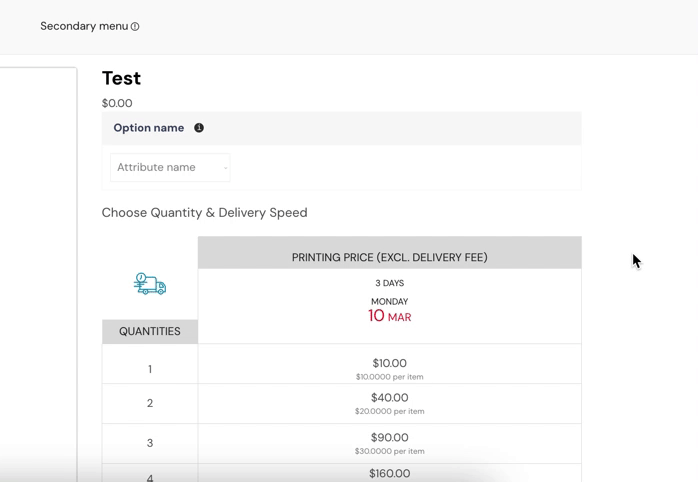This screenshot has width=698, height=482.
Task: Click the Monday 10 Mar delivery date
Action: (x=389, y=311)
